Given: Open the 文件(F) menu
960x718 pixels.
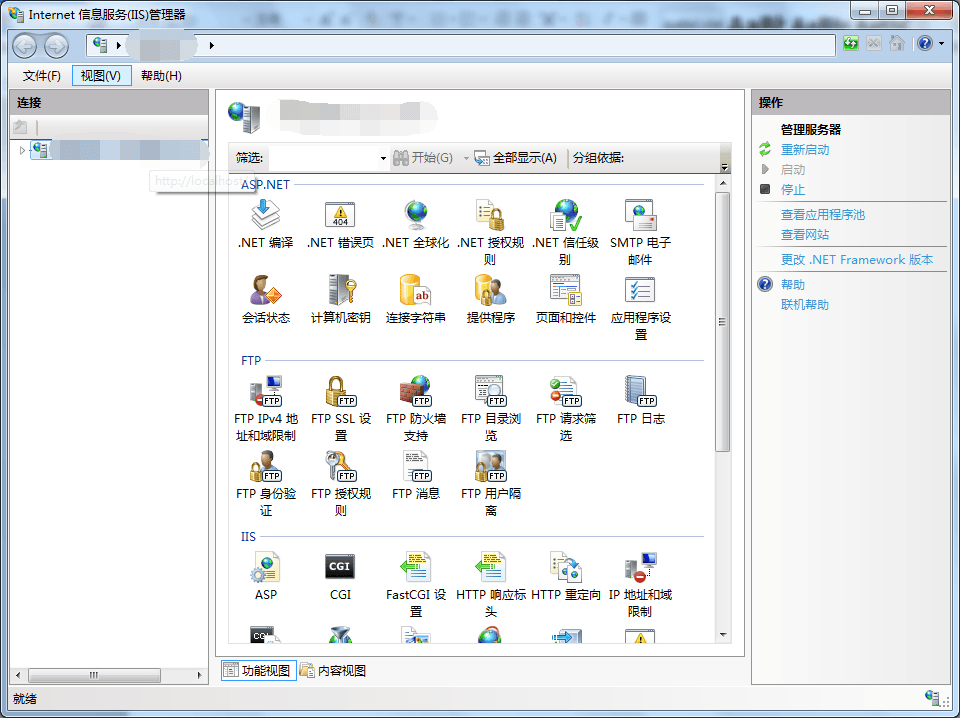Looking at the screenshot, I should click(x=42, y=76).
